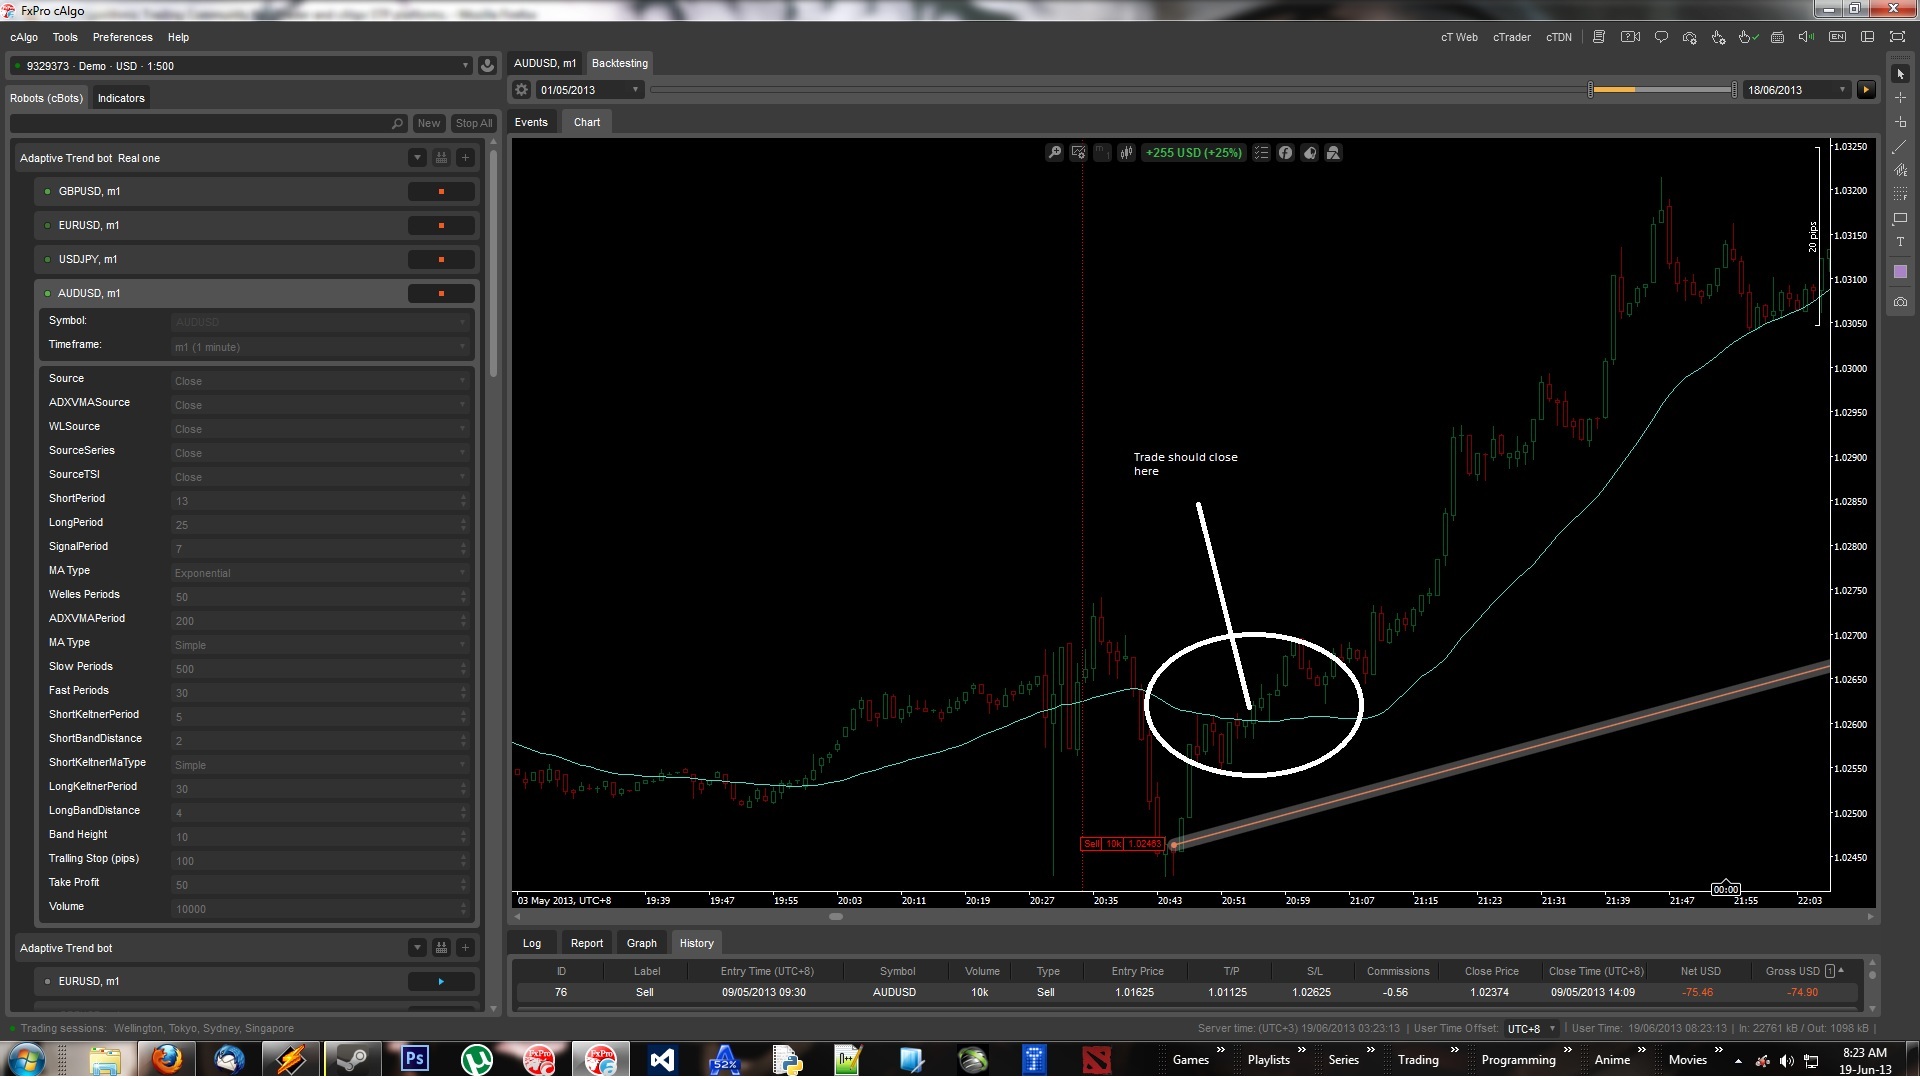Zoom in chart with magnifier icon
This screenshot has height=1079, width=1920.
point(1054,153)
